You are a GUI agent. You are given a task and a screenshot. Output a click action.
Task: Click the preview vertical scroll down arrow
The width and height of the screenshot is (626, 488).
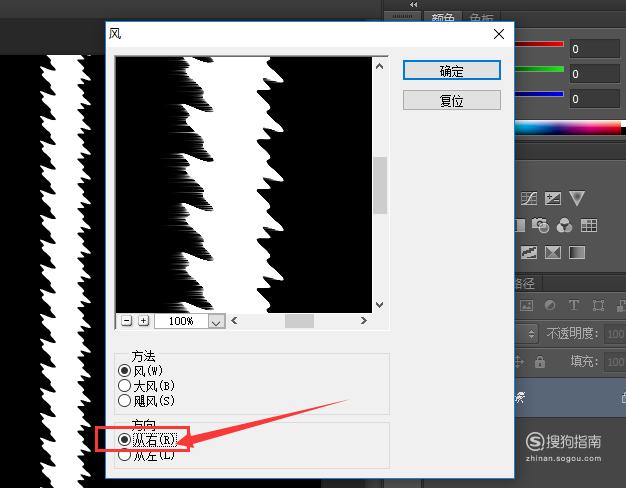[380, 305]
